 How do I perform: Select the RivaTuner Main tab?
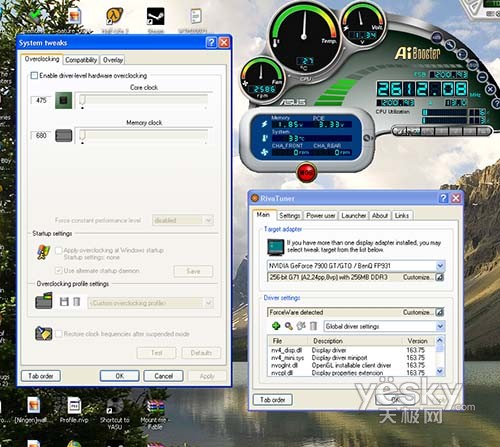(263, 215)
